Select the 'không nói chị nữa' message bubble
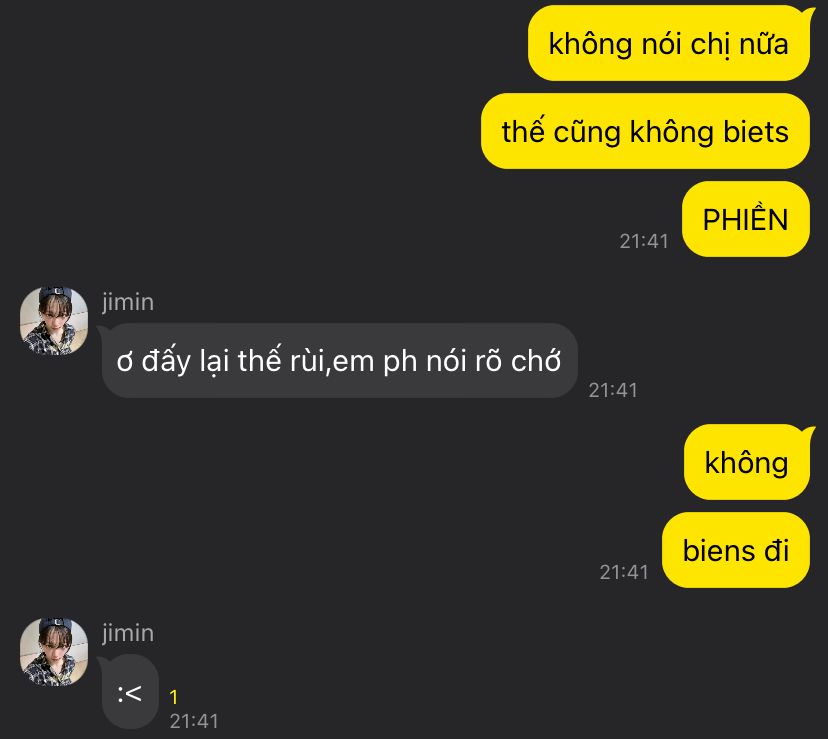The image size is (828, 739). pos(669,43)
